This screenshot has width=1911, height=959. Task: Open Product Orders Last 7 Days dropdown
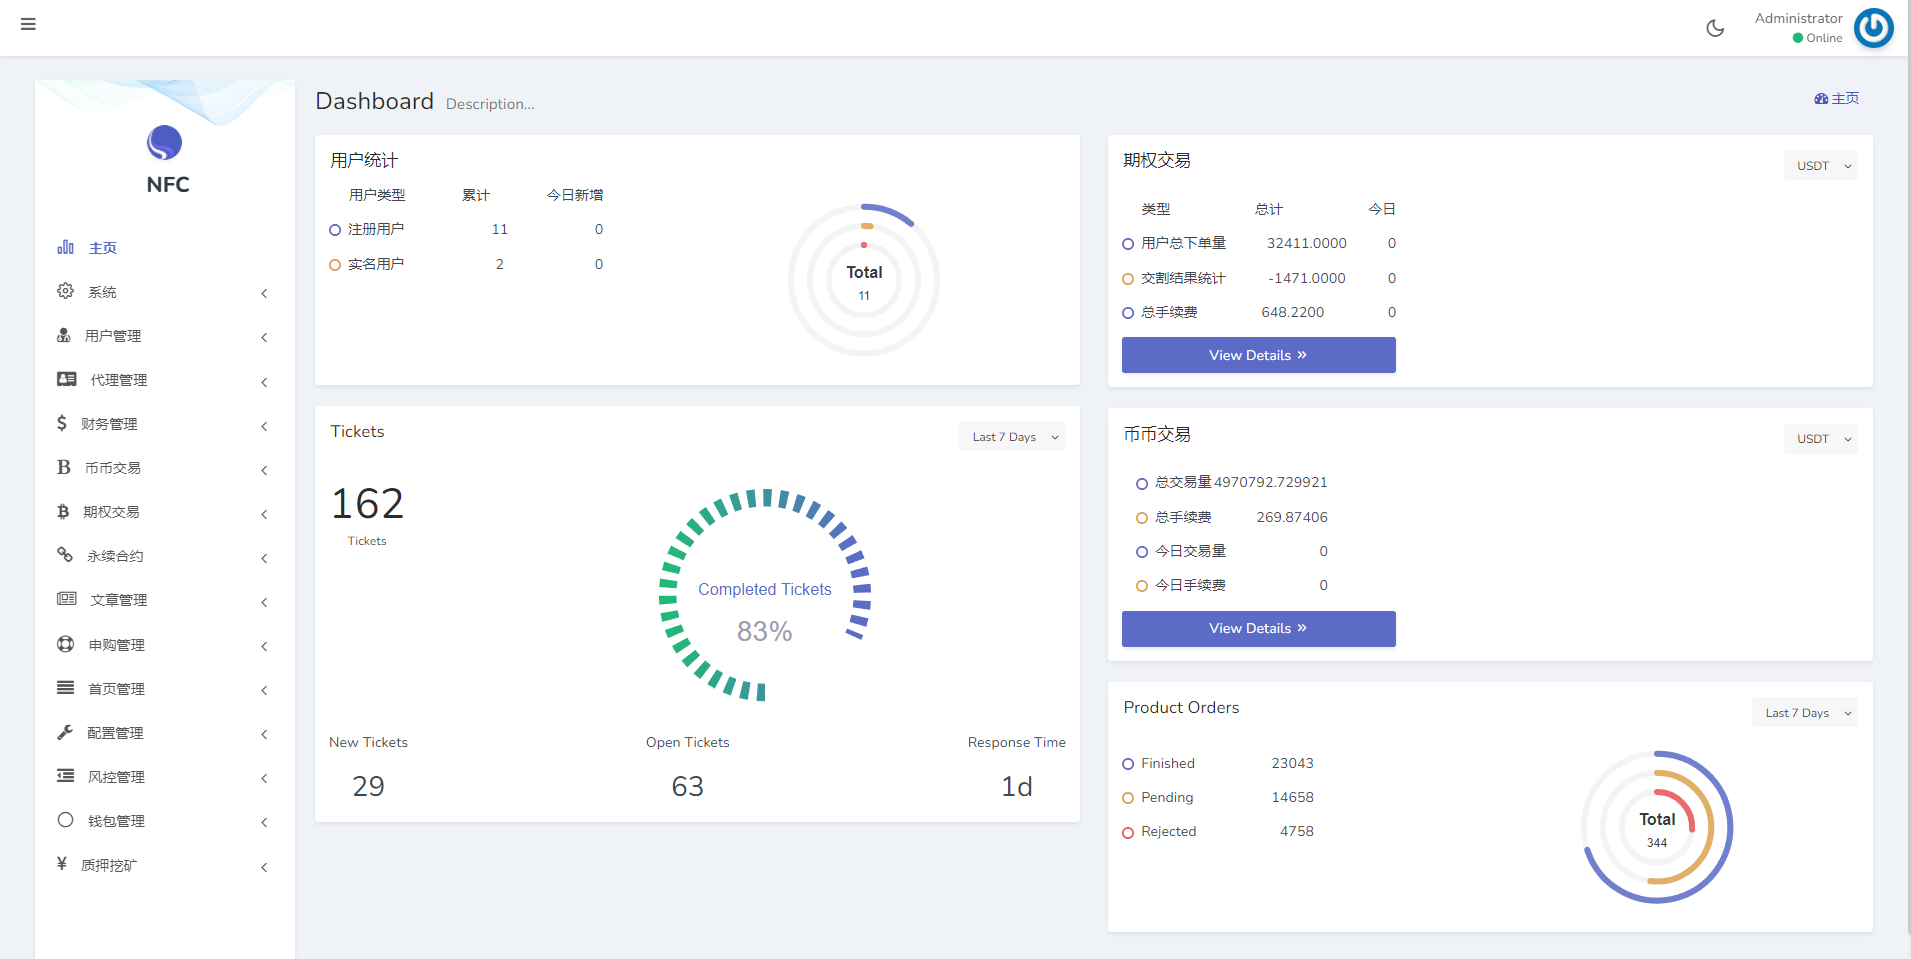(1804, 713)
